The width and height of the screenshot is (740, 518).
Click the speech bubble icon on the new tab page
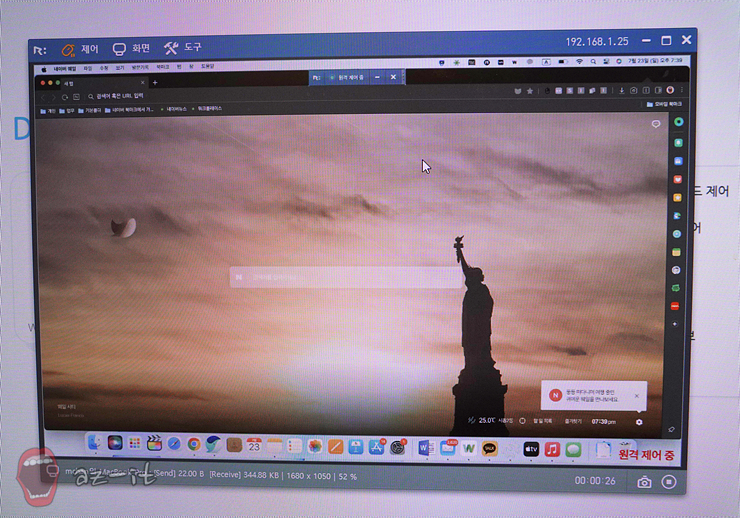[656, 124]
